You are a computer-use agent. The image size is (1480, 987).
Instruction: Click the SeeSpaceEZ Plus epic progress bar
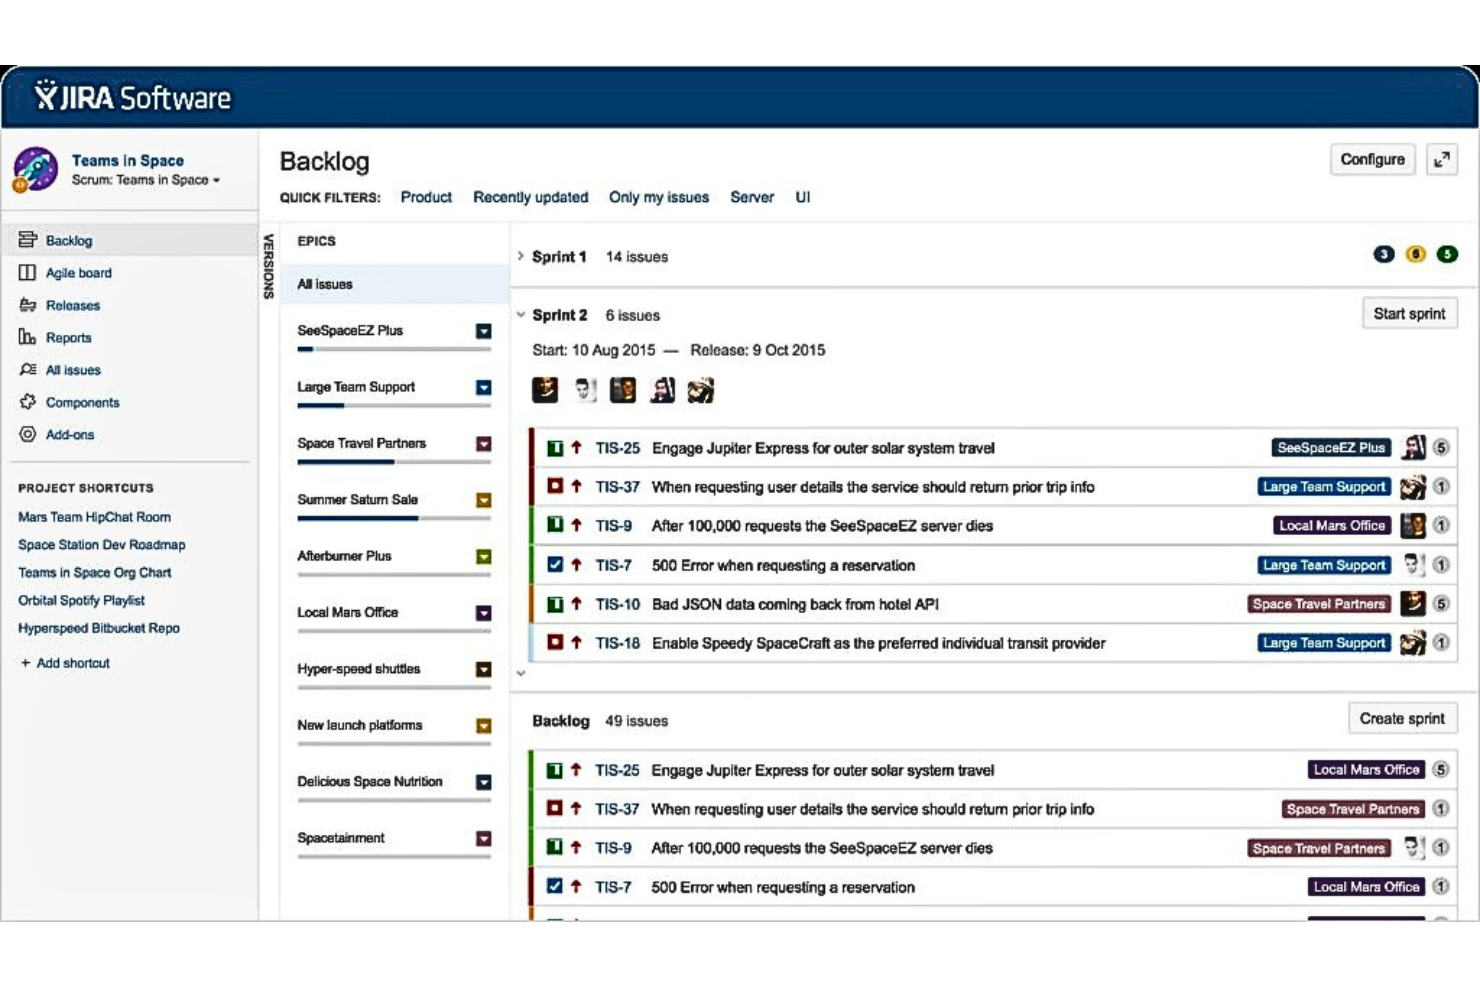394,349
